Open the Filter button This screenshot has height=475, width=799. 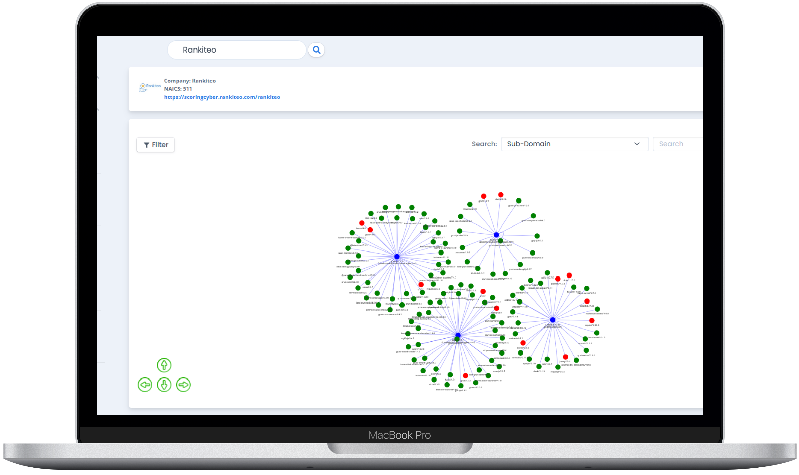[x=155, y=145]
